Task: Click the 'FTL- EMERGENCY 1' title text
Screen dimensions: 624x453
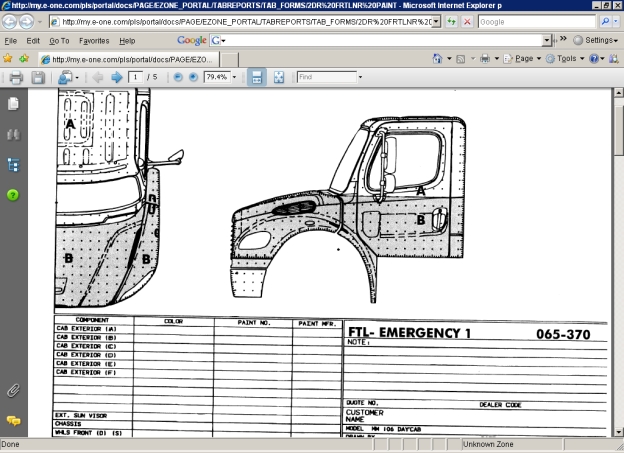Action: point(410,333)
